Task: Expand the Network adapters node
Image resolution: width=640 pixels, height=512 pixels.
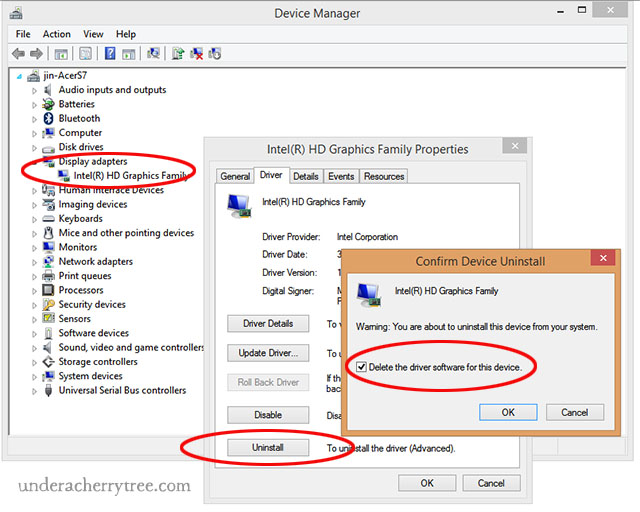Action: point(34,262)
